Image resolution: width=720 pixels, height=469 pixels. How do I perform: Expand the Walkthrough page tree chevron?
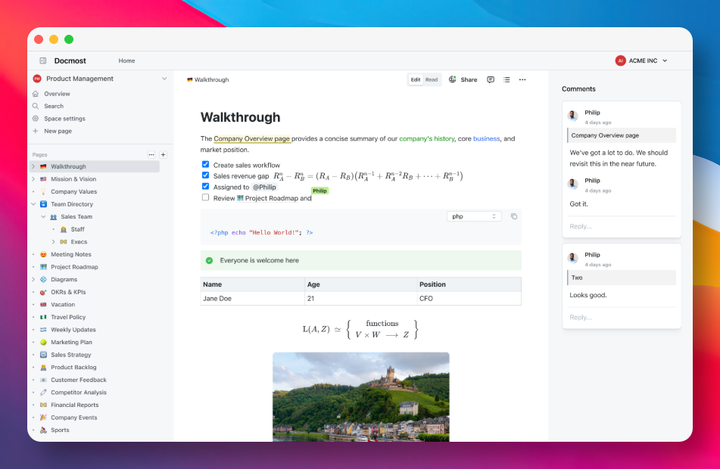click(34, 166)
